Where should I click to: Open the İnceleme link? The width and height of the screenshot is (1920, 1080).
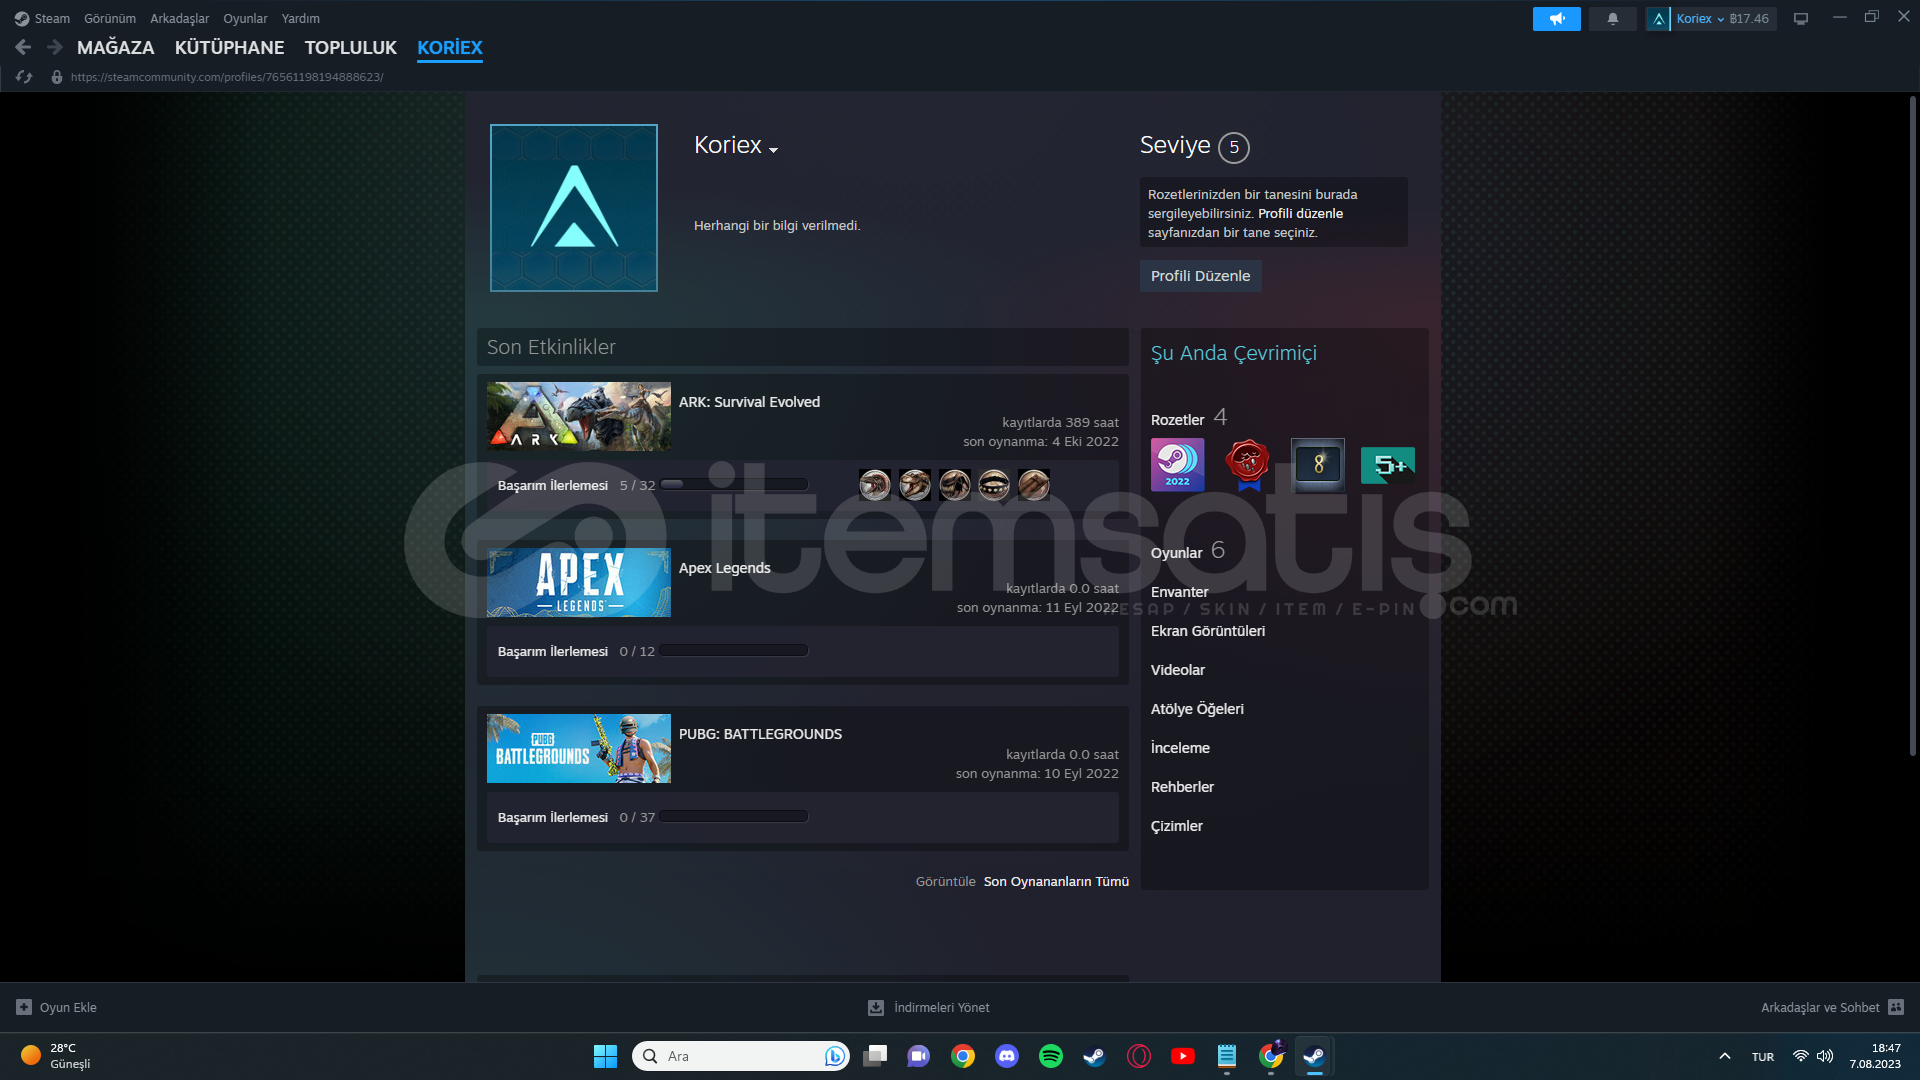[x=1181, y=748]
